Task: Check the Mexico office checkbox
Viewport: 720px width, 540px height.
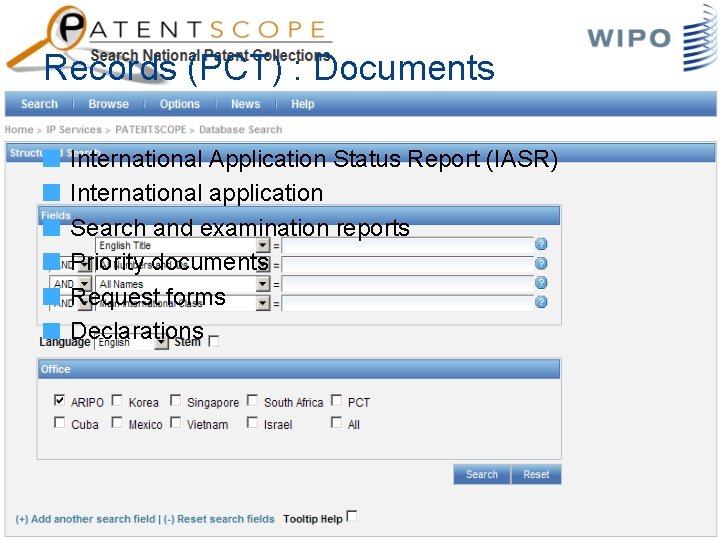Action: [x=118, y=422]
